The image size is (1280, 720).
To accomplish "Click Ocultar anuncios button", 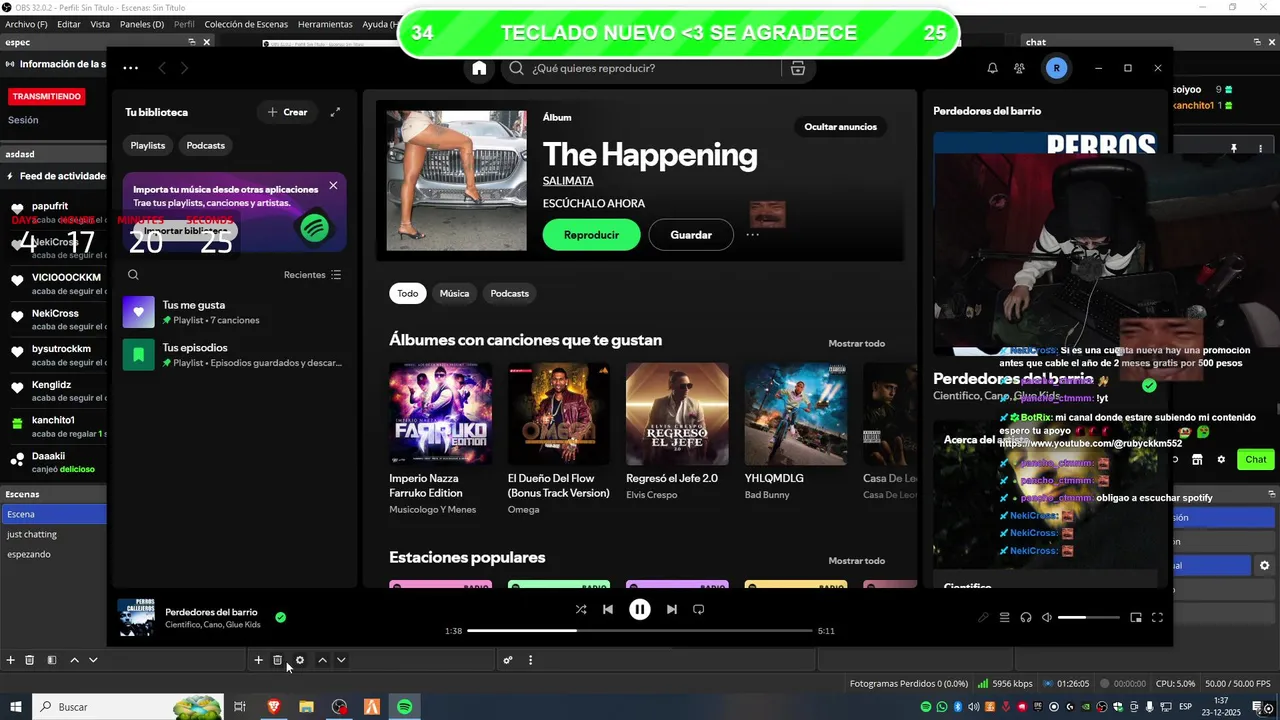I will (841, 127).
